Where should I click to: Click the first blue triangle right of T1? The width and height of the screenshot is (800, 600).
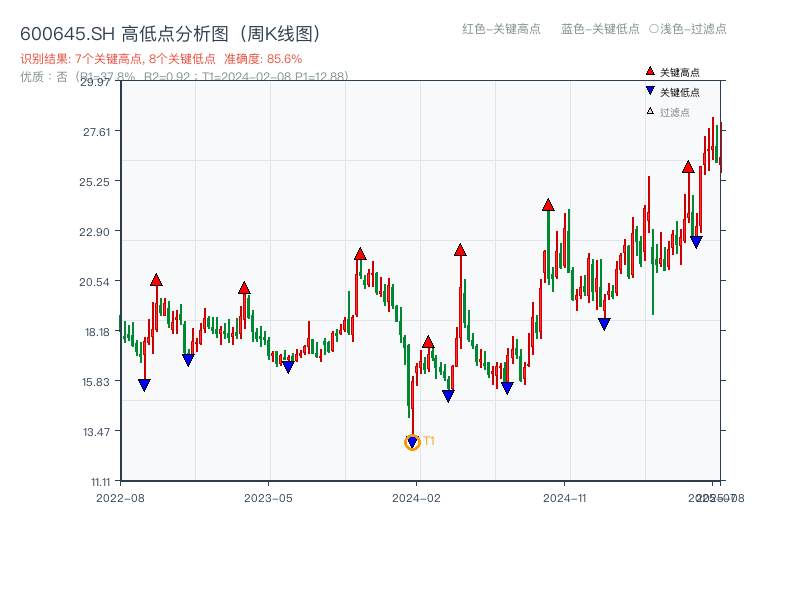pos(448,396)
